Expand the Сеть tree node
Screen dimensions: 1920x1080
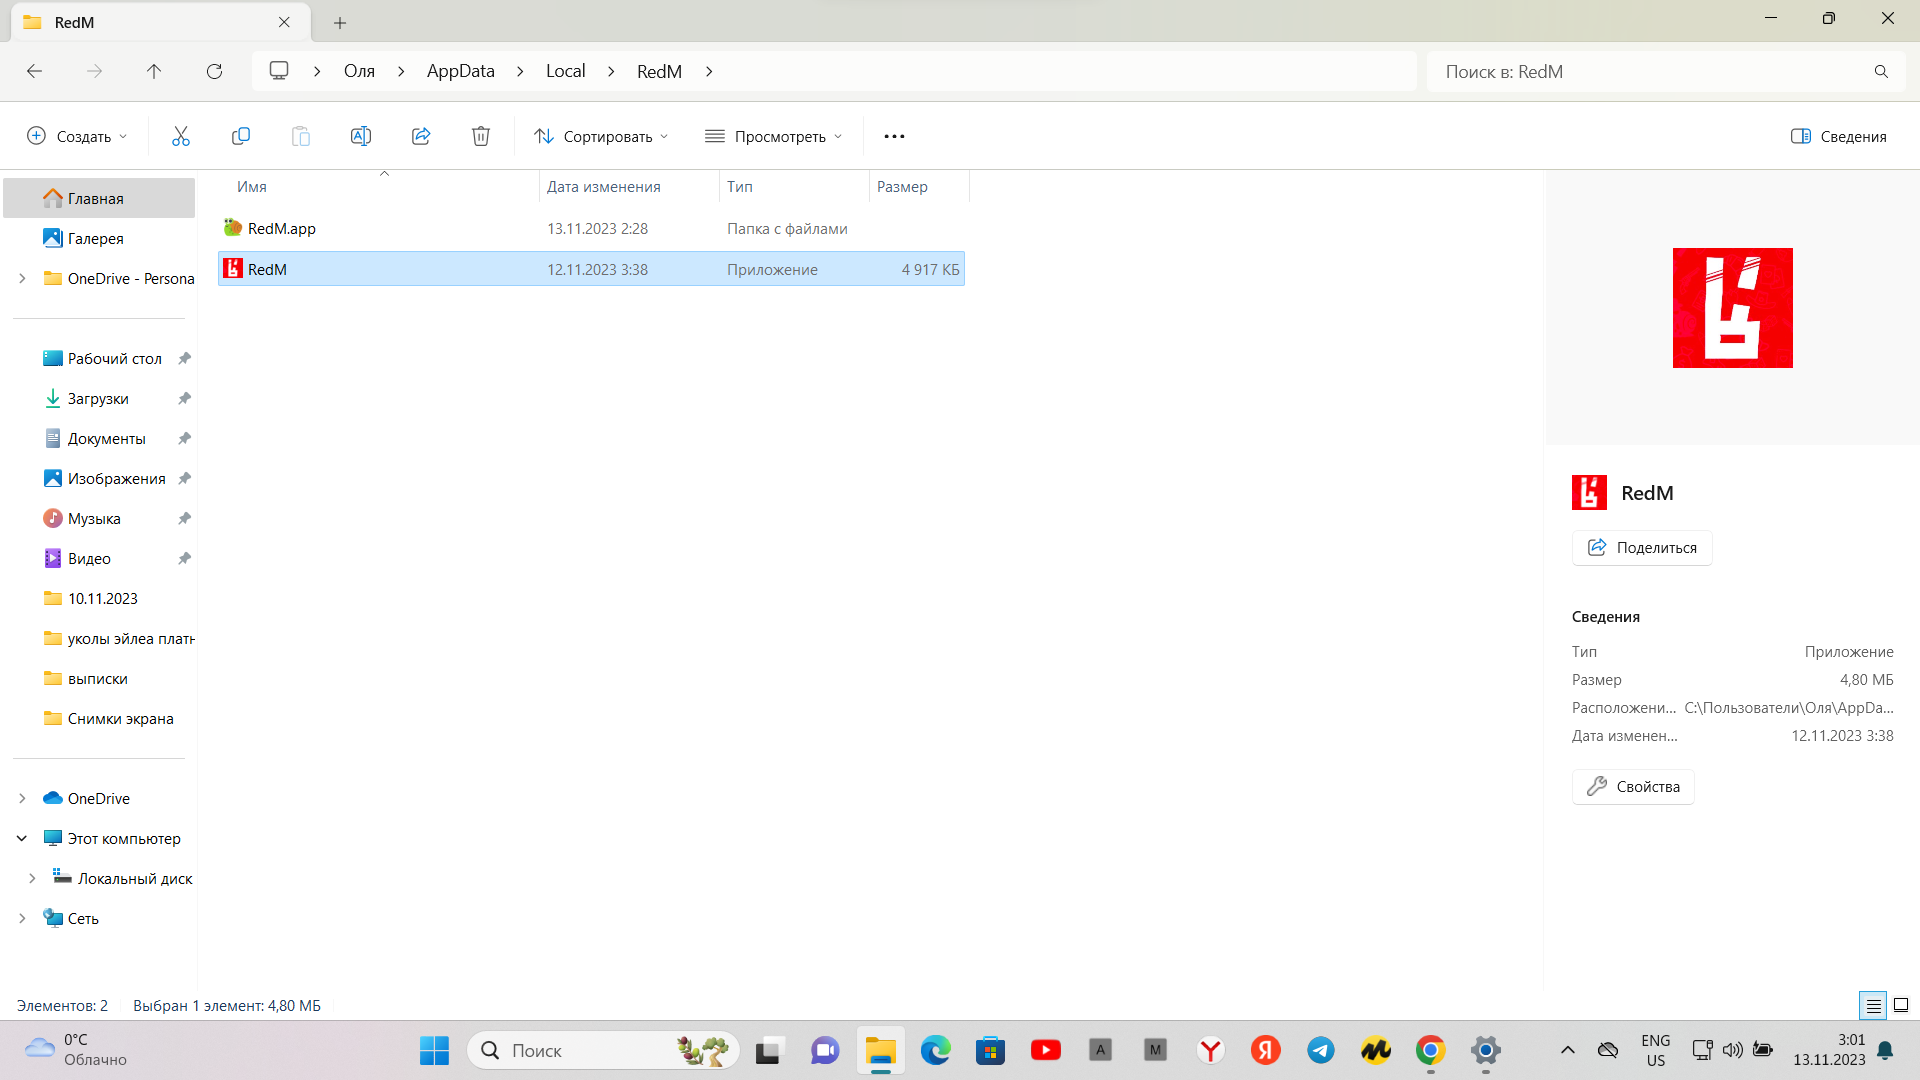[x=22, y=918]
